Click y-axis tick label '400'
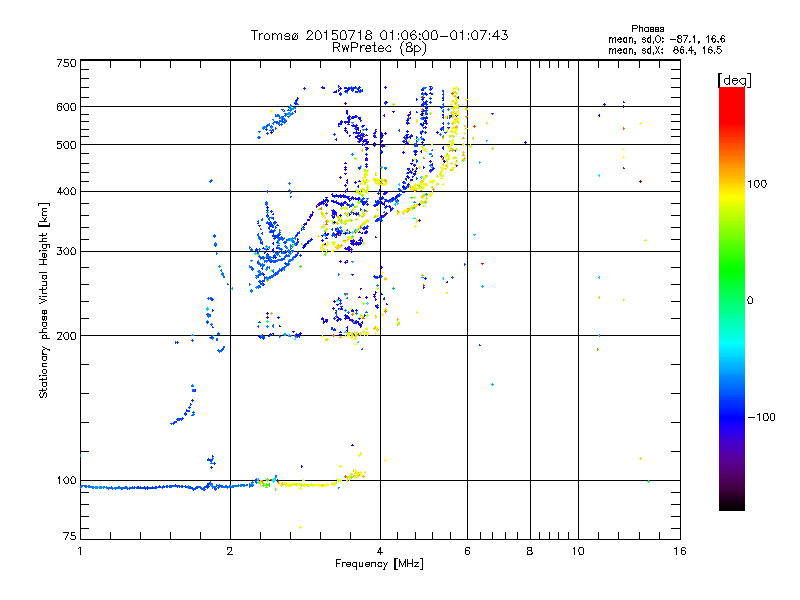 point(67,192)
